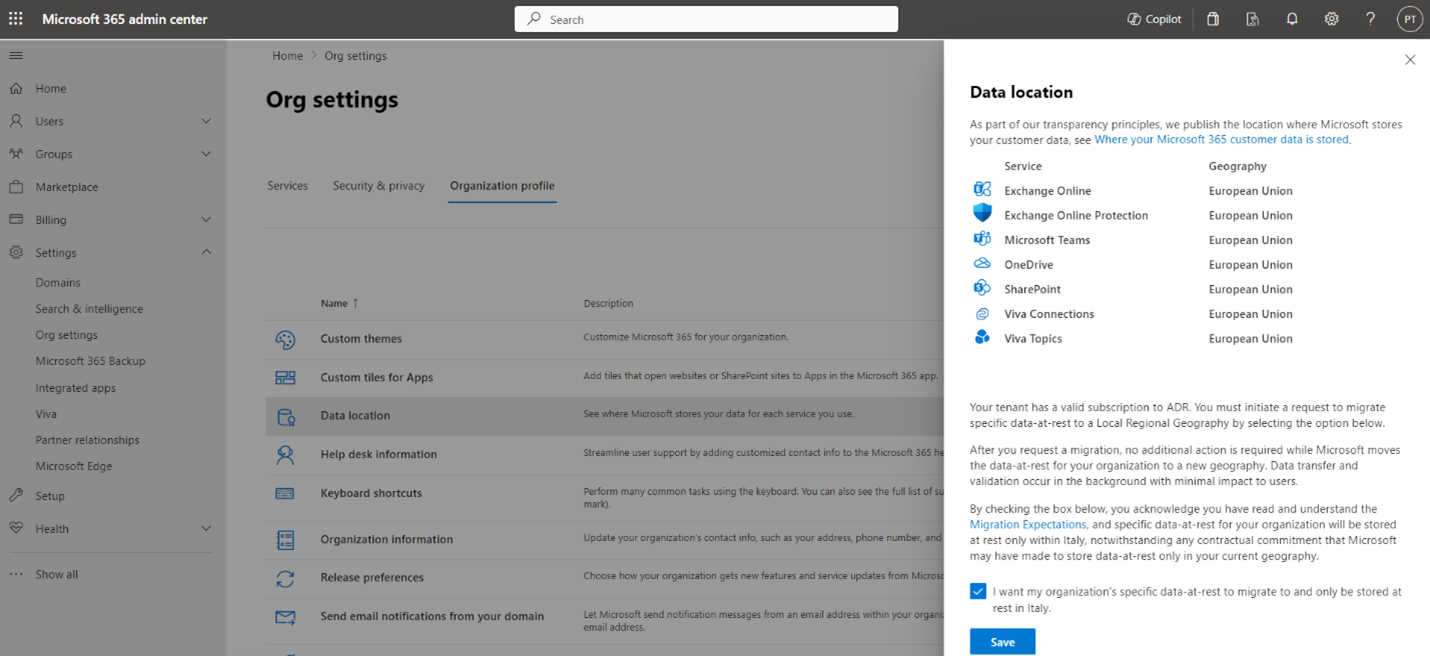This screenshot has width=1430, height=656.
Task: Click the Viva Connections service icon
Action: click(982, 313)
